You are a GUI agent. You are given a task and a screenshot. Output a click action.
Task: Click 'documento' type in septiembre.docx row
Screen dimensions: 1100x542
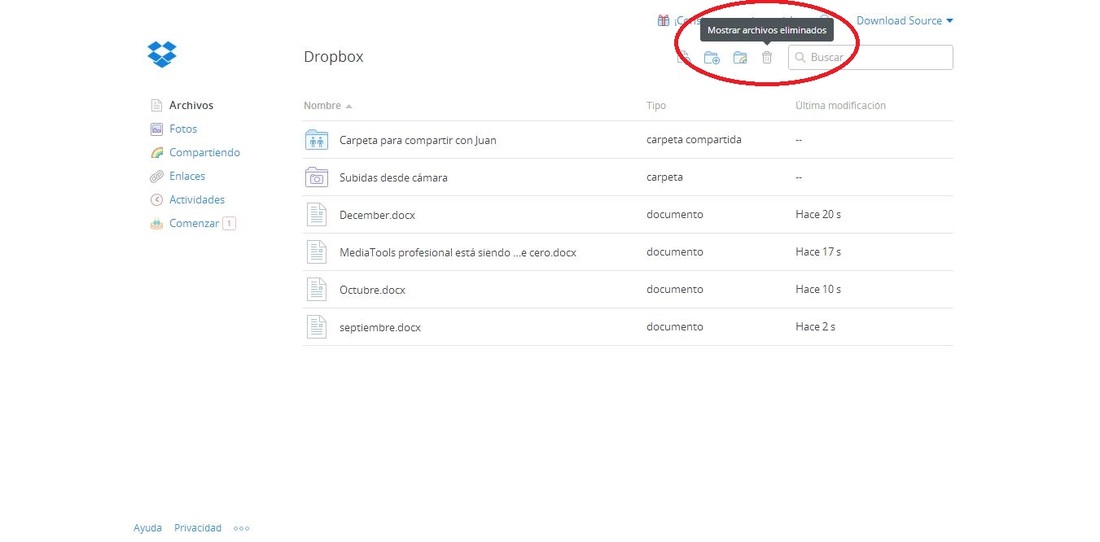tap(674, 327)
